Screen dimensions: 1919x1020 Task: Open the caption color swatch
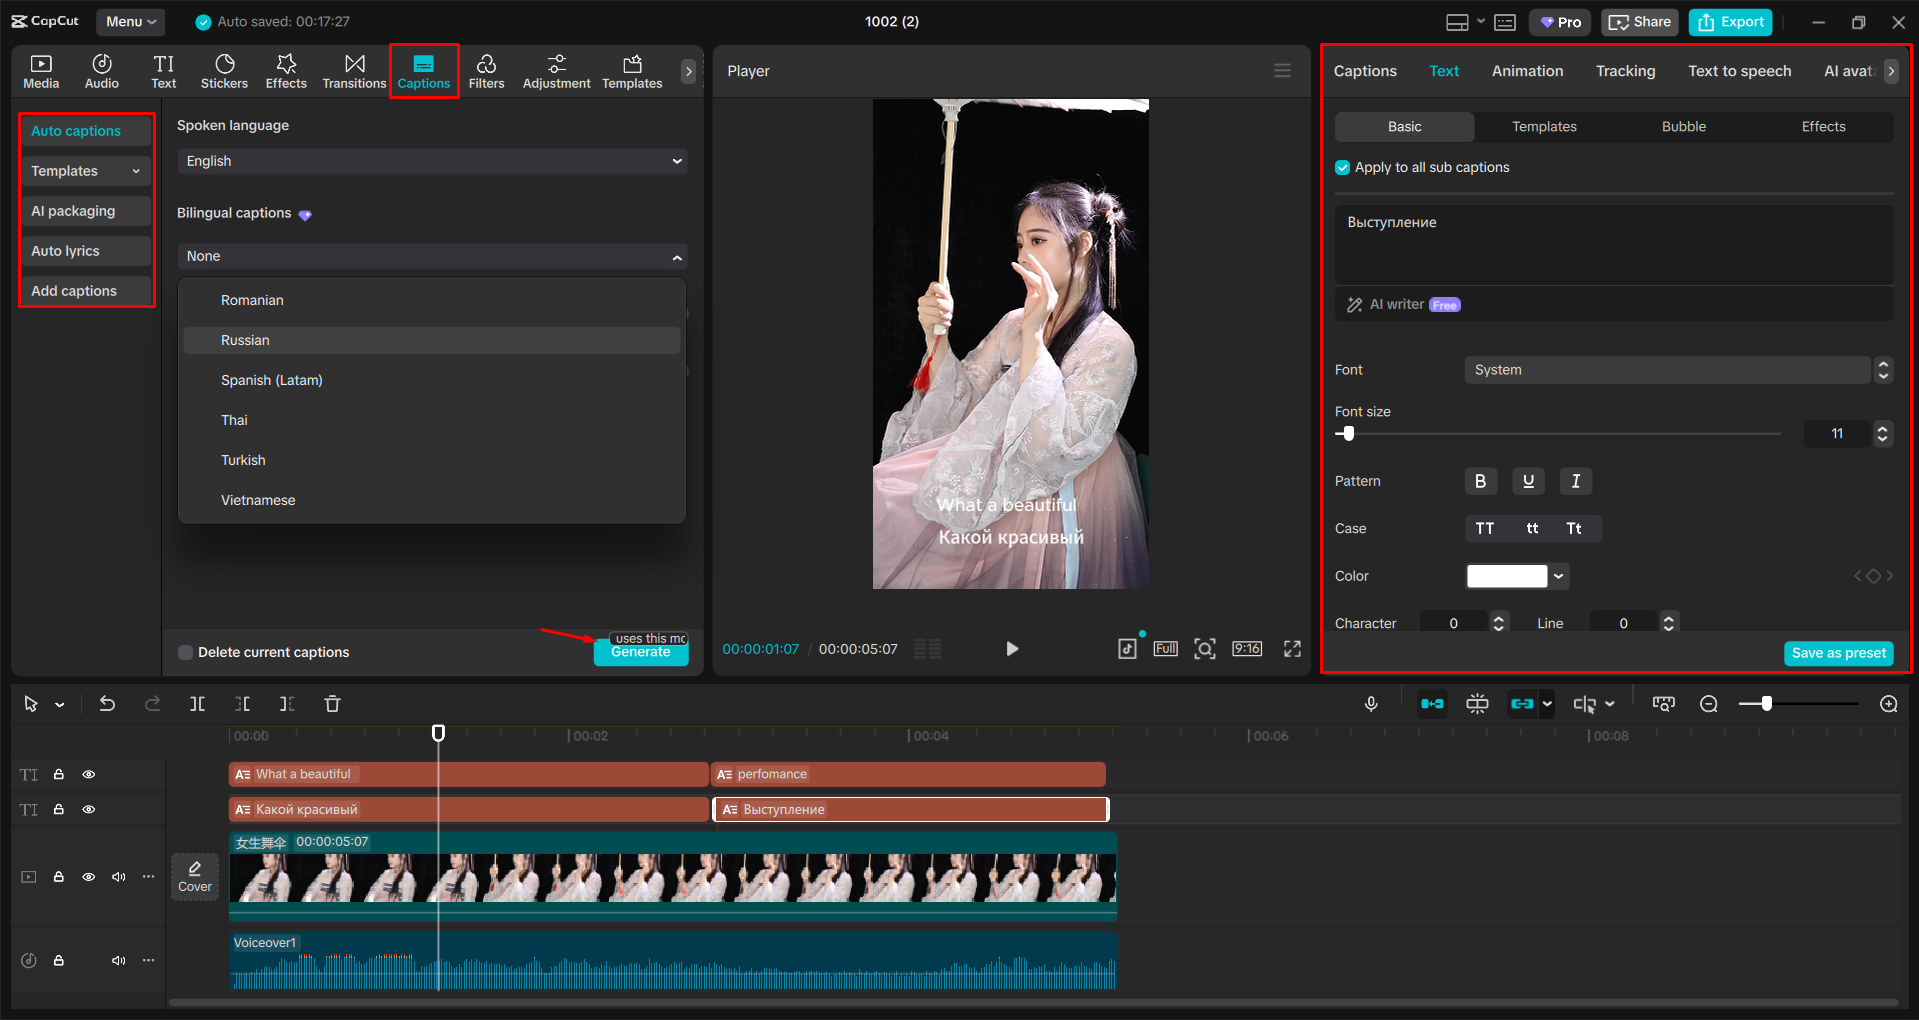tap(1507, 576)
